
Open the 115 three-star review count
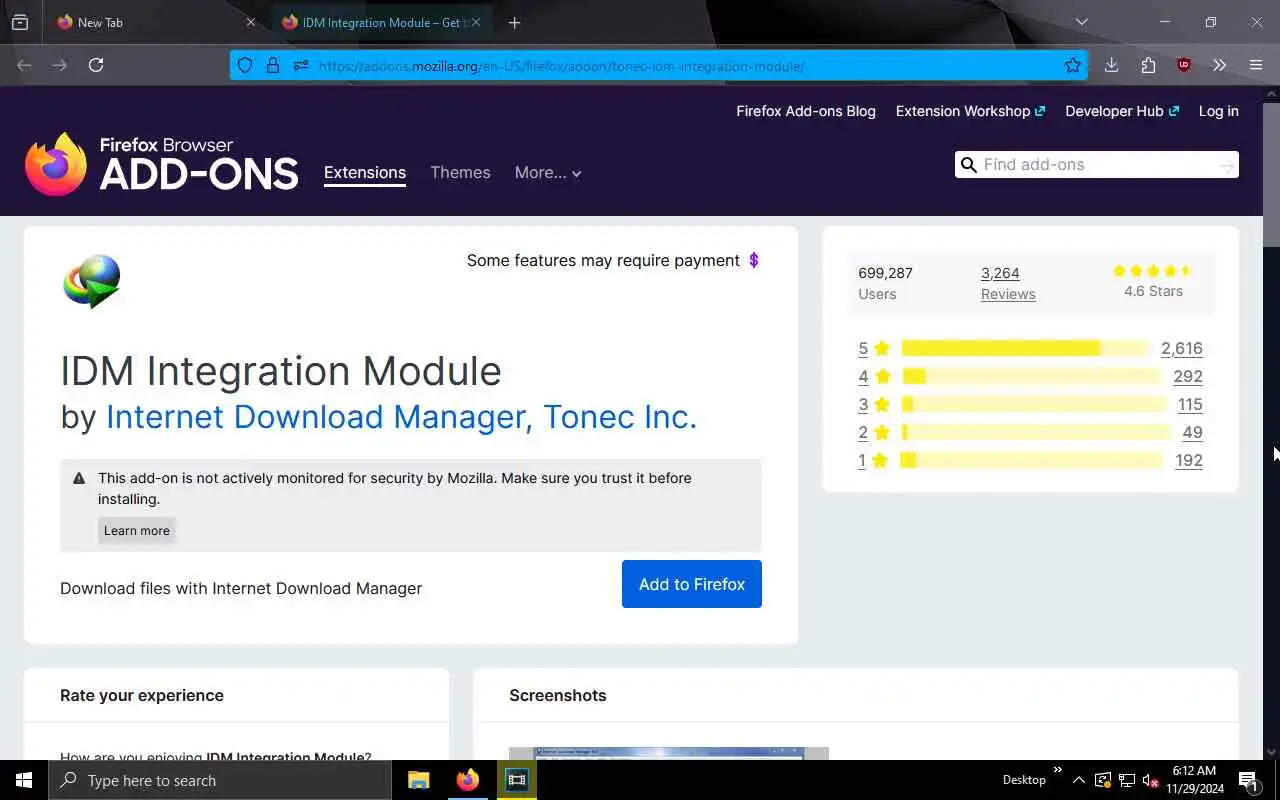(1190, 404)
